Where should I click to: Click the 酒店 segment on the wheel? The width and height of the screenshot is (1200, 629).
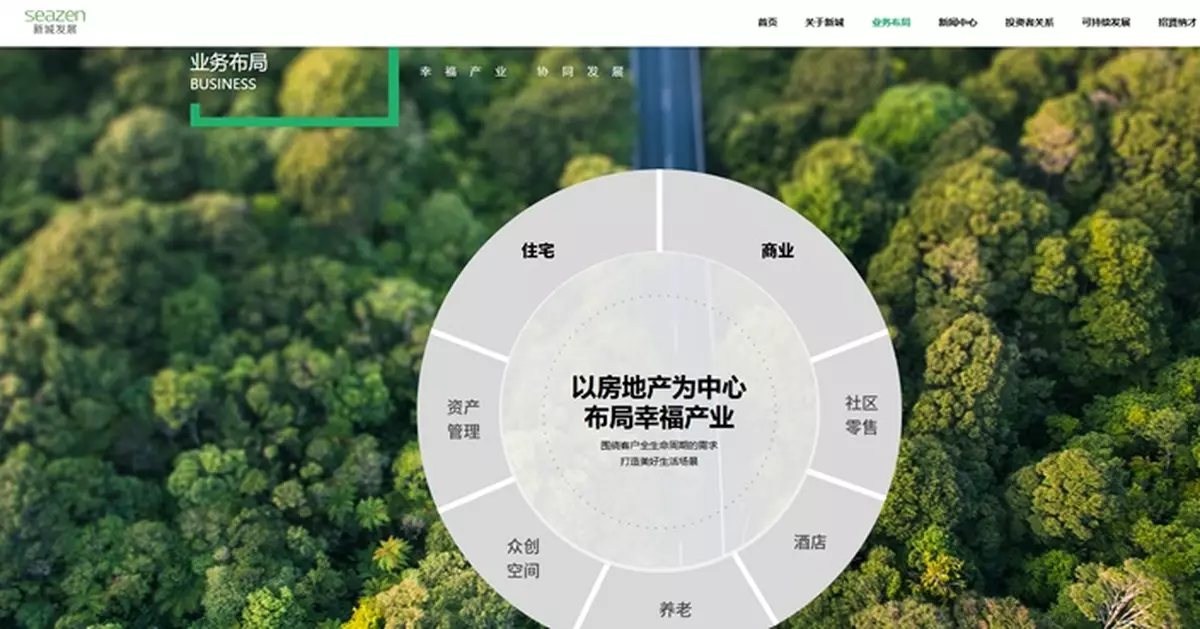(x=810, y=542)
